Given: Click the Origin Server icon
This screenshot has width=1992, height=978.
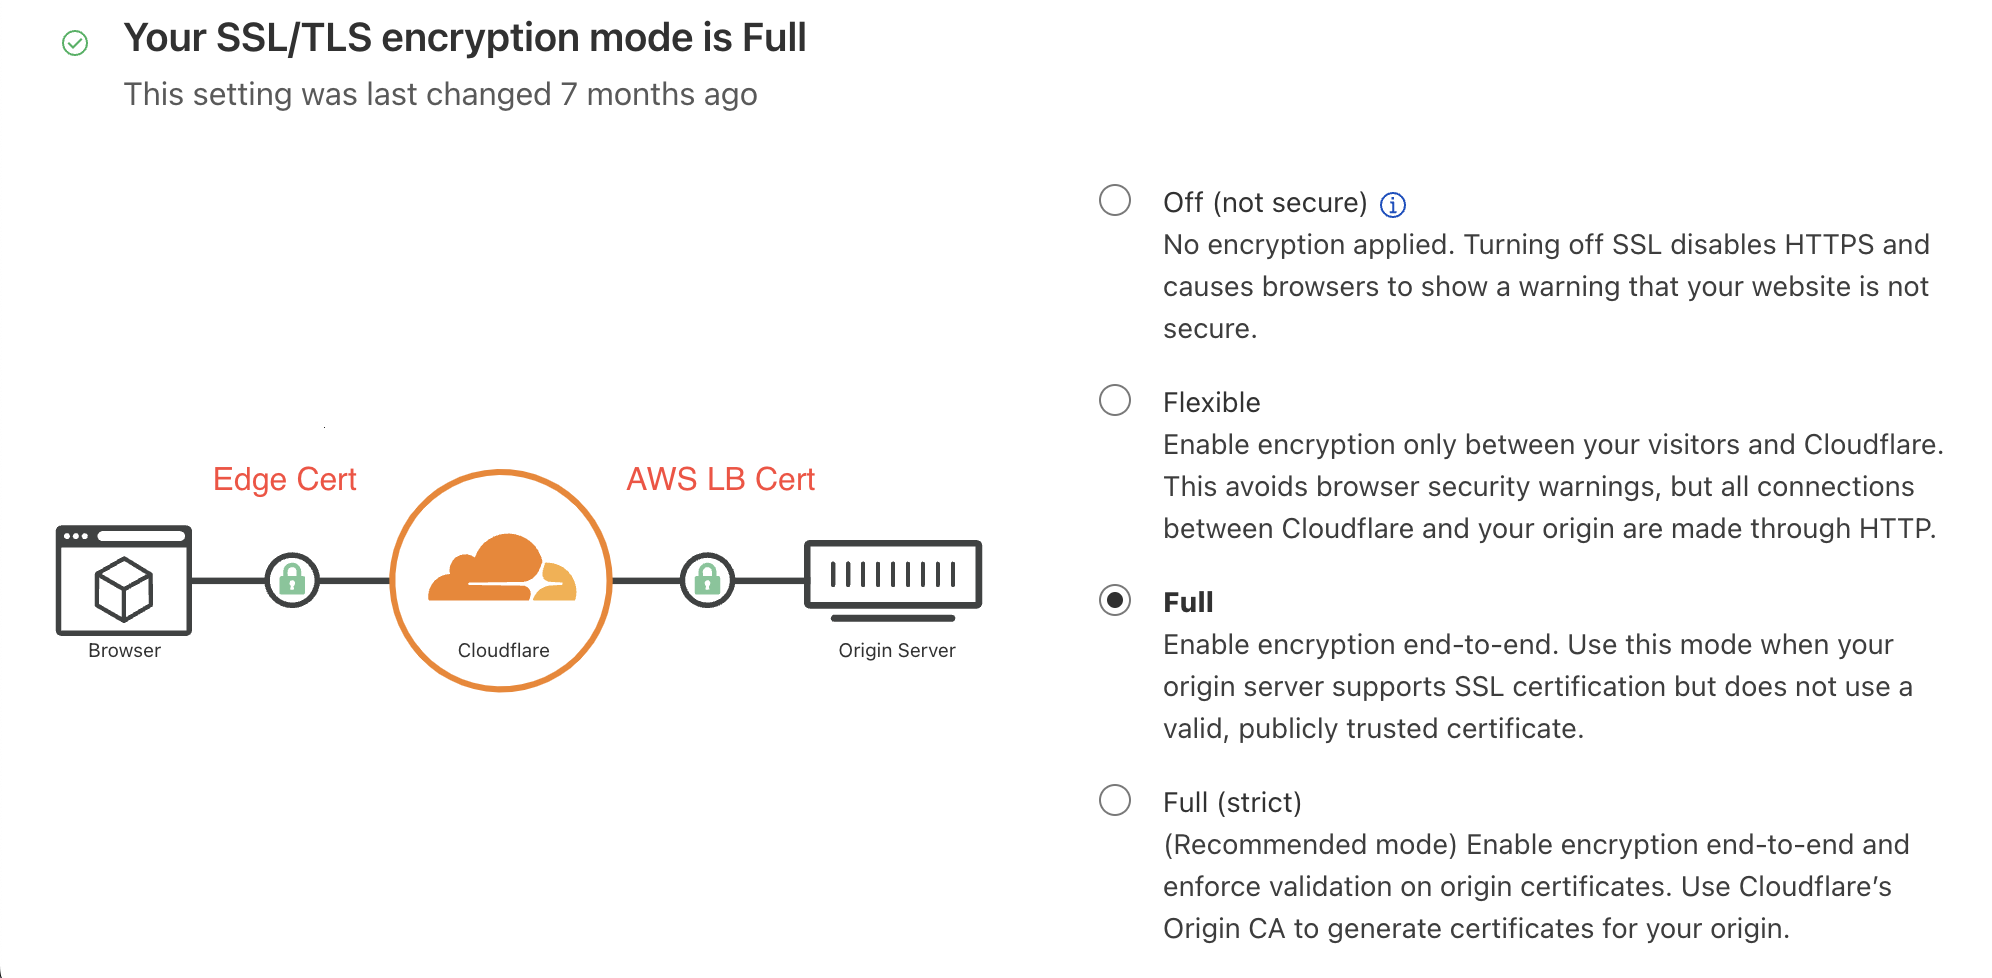Looking at the screenshot, I should pyautogui.click(x=893, y=577).
